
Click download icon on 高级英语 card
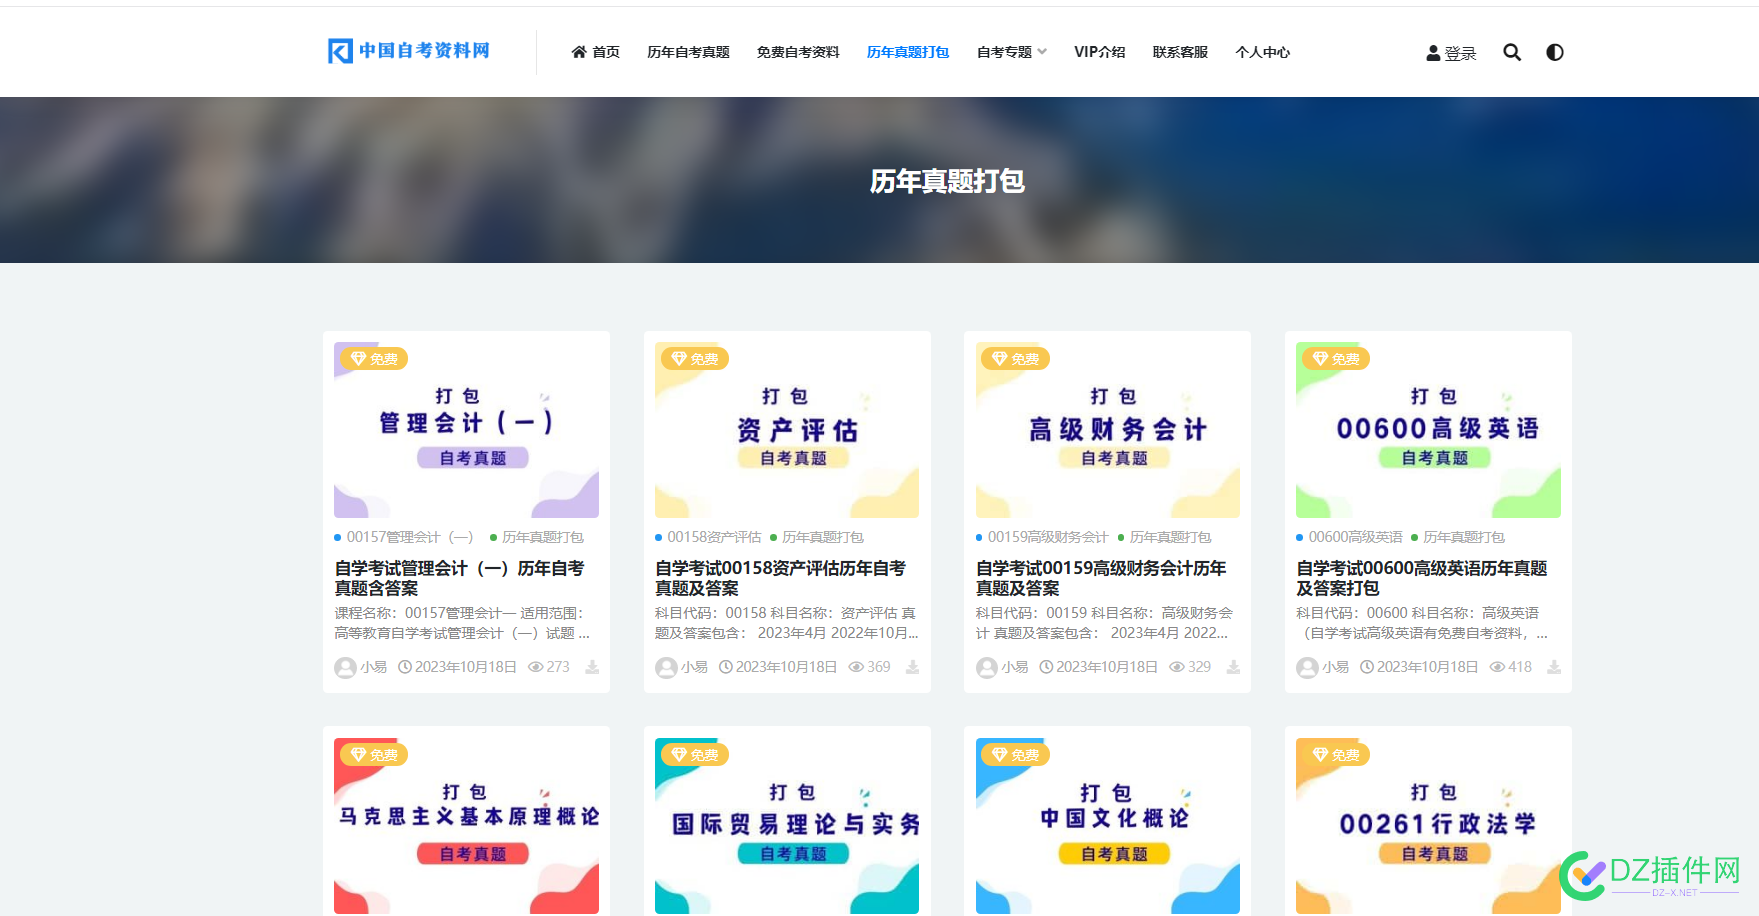click(x=1554, y=667)
